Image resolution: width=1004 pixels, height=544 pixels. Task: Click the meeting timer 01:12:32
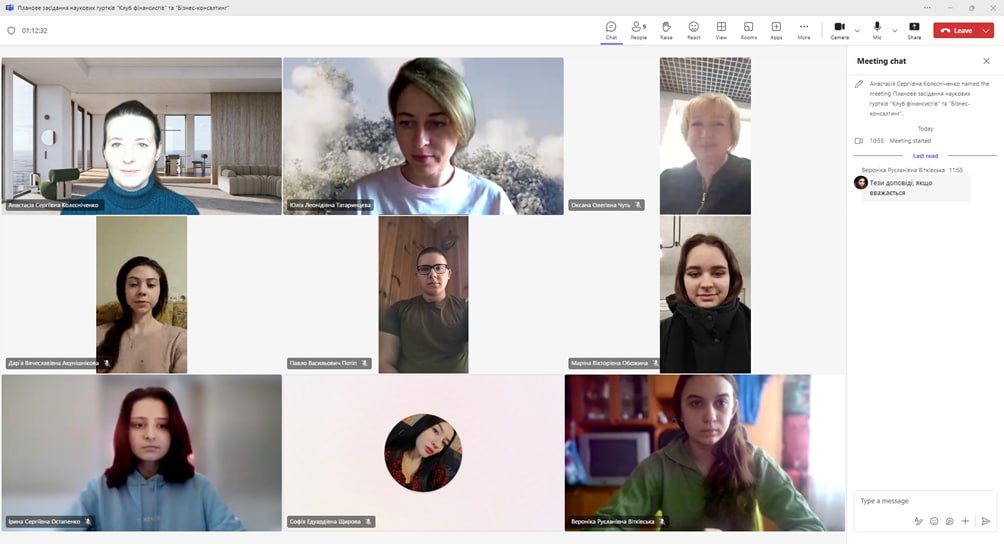(35, 30)
